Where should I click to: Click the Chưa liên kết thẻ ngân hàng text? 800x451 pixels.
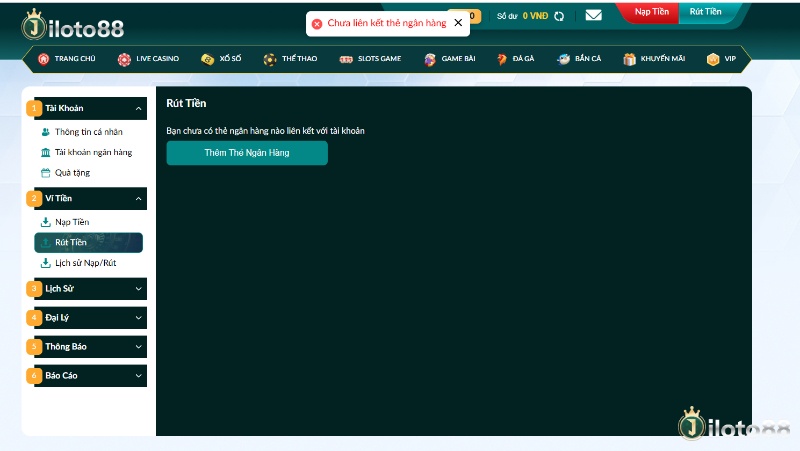click(x=387, y=23)
